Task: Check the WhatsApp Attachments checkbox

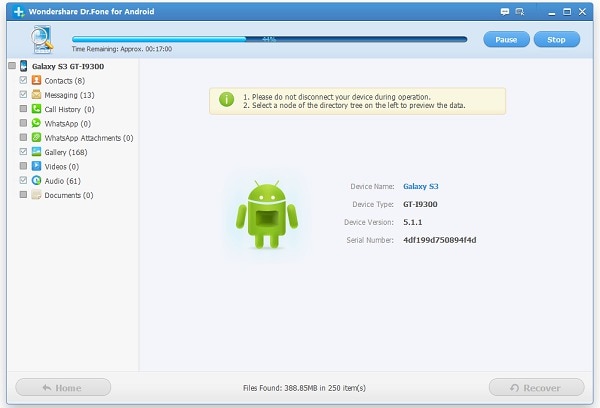Action: pyautogui.click(x=23, y=137)
